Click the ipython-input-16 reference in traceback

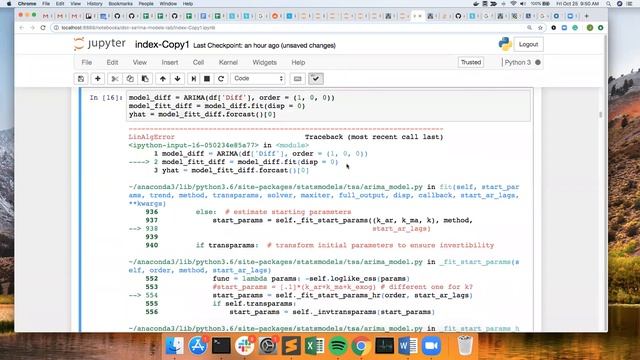pyautogui.click(x=193, y=145)
